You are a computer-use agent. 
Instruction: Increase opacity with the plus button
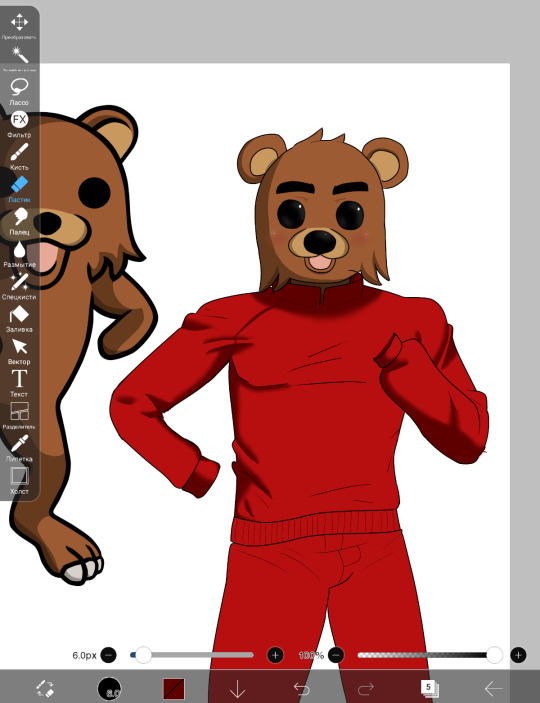click(x=518, y=655)
